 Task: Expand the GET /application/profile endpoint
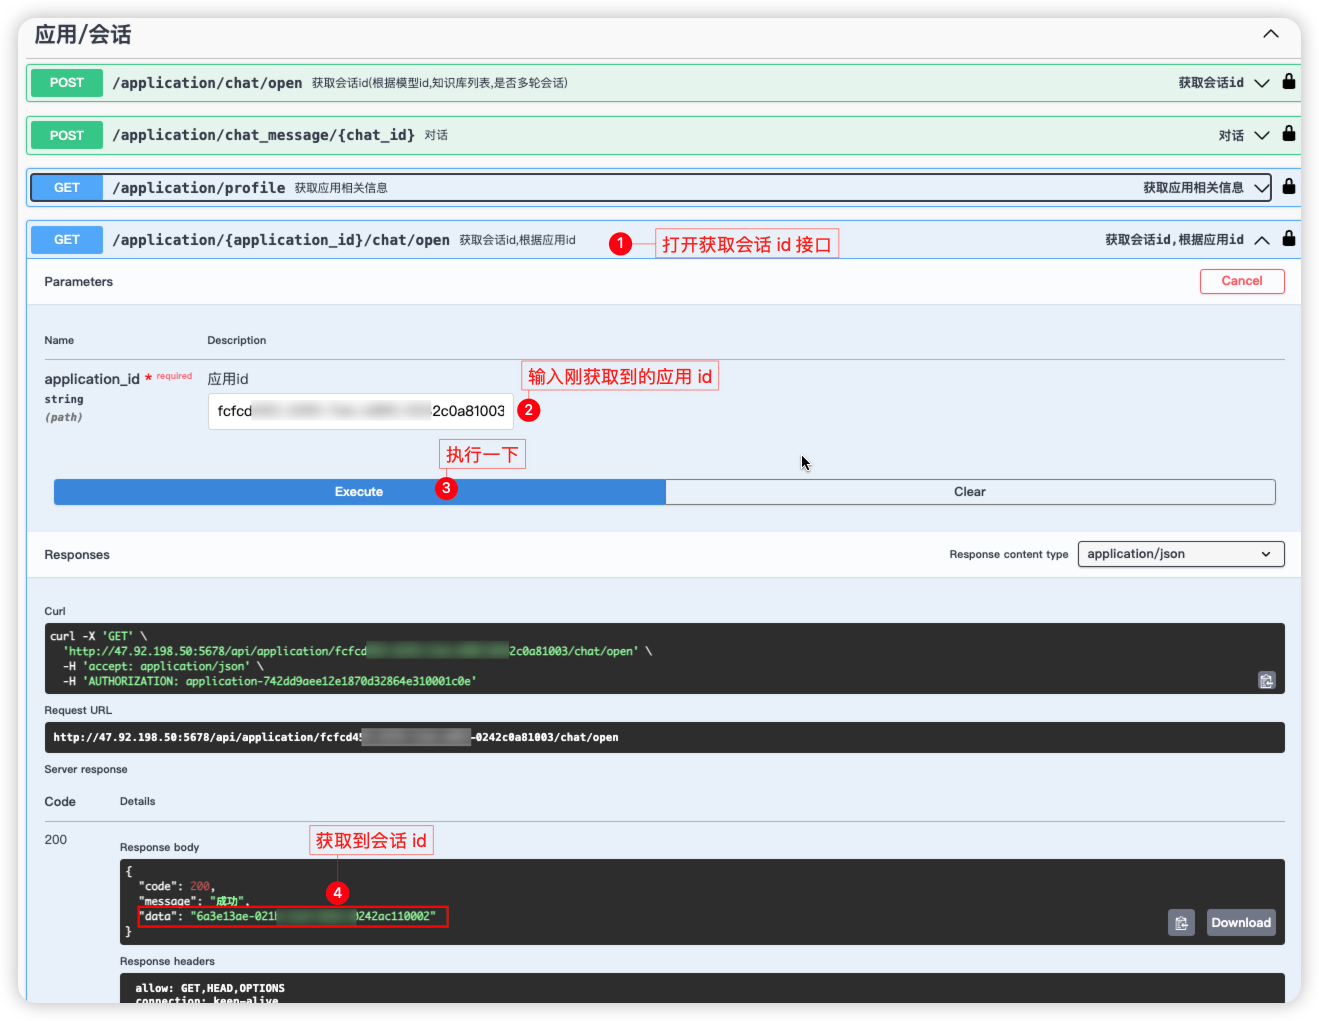coord(1261,187)
